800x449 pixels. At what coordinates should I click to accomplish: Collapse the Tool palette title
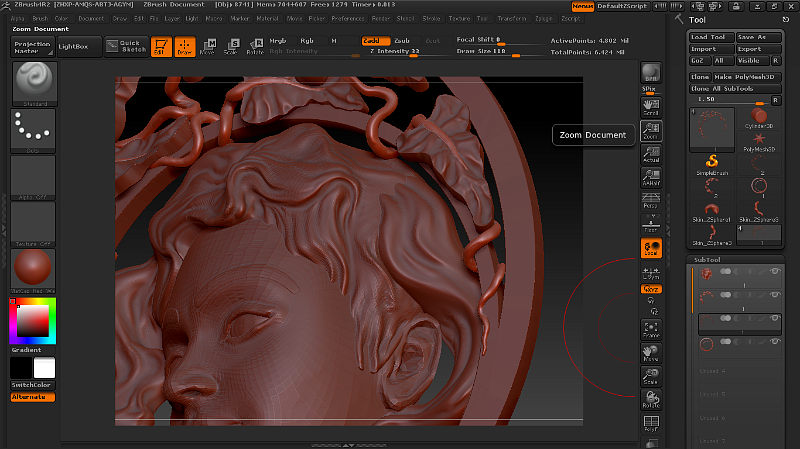[697, 20]
